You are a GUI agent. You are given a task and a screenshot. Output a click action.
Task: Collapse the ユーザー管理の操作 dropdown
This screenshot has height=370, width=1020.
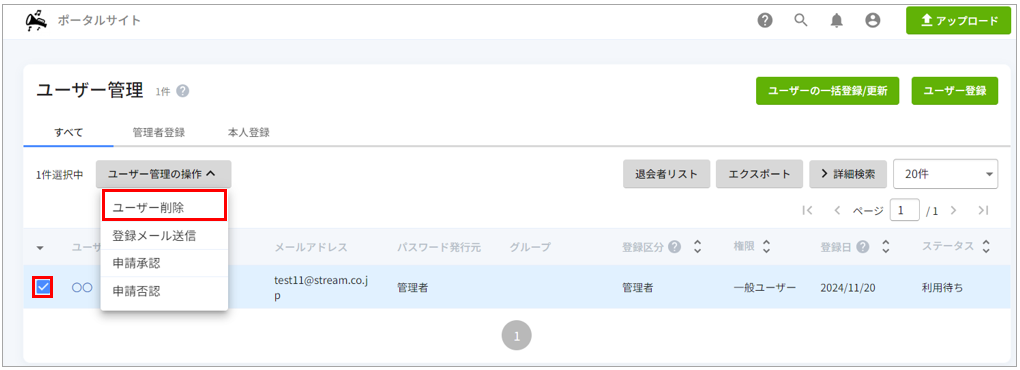pos(163,174)
